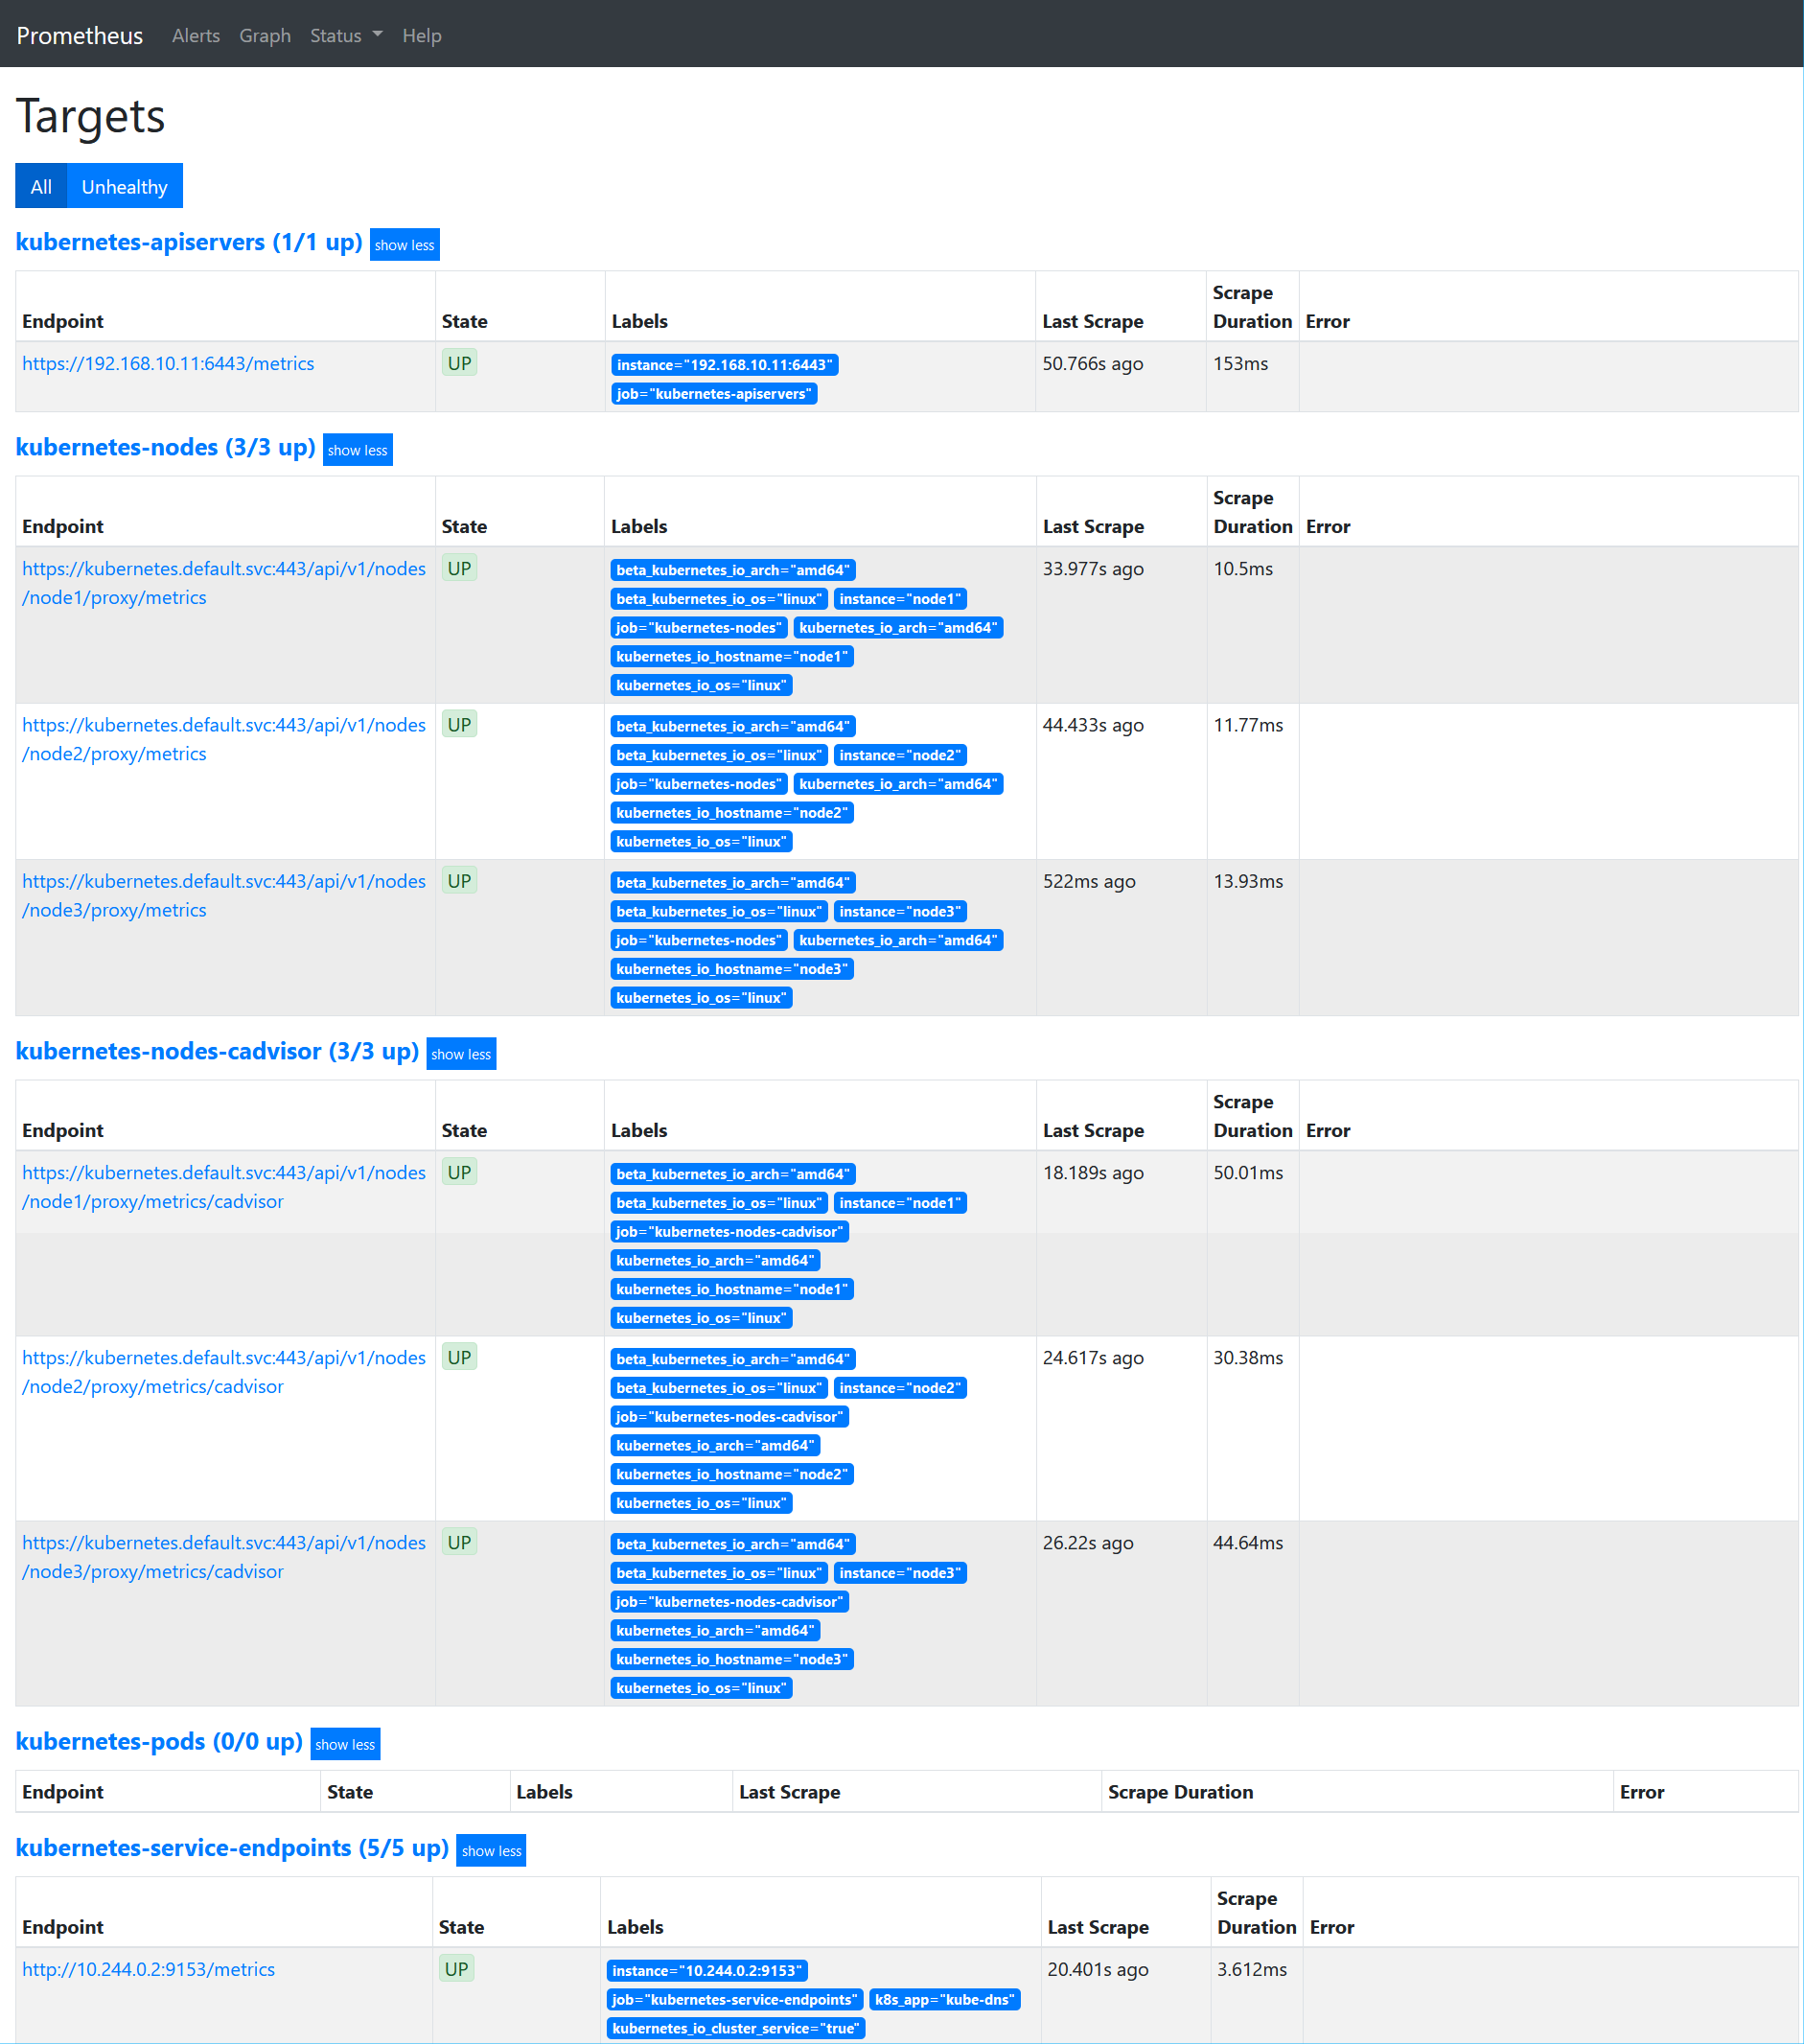Click the Prometheus brand link
Image resolution: width=1804 pixels, height=2044 pixels.
point(80,35)
